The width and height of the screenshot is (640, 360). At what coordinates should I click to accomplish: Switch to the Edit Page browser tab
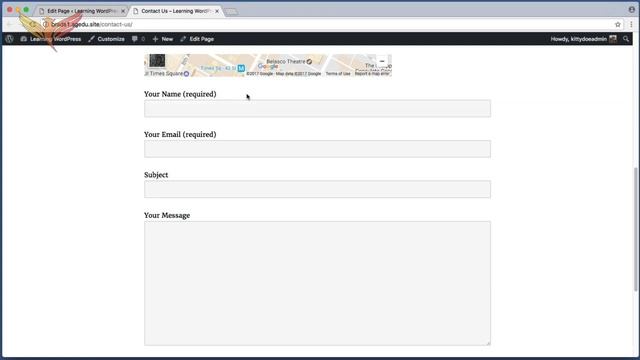[x=81, y=11]
